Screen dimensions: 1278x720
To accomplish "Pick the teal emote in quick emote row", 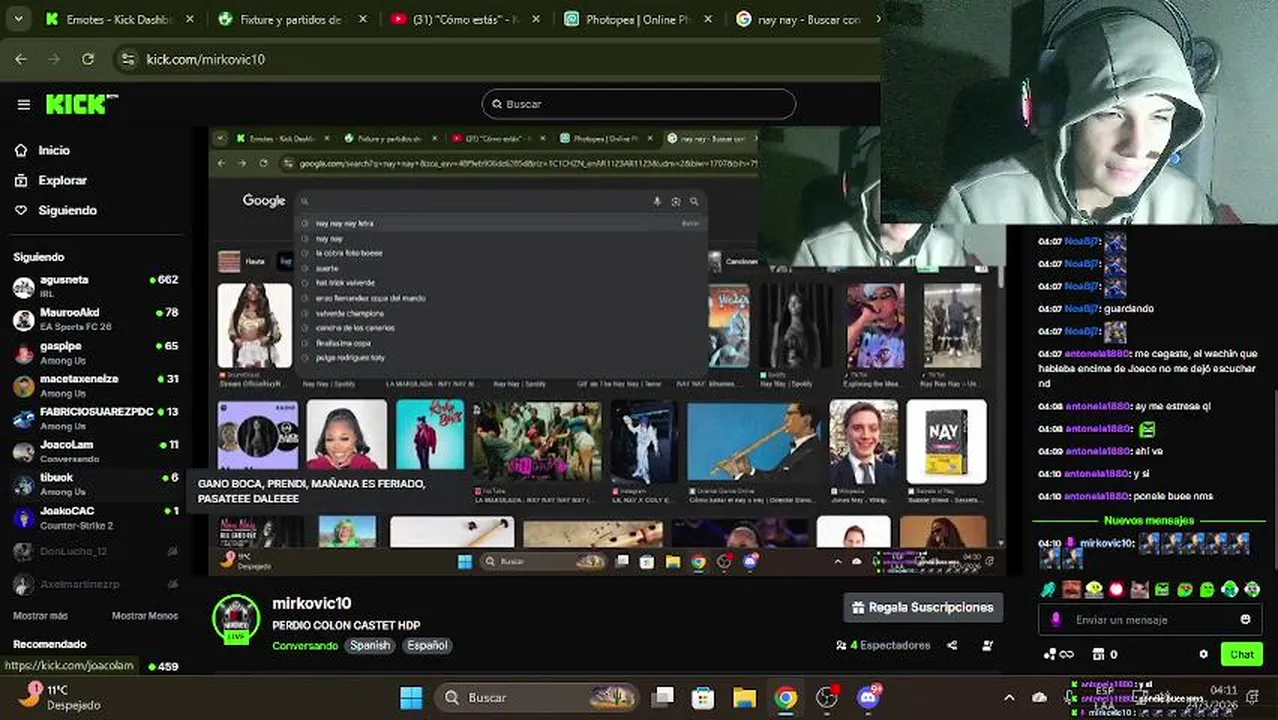I will [x=1048, y=589].
